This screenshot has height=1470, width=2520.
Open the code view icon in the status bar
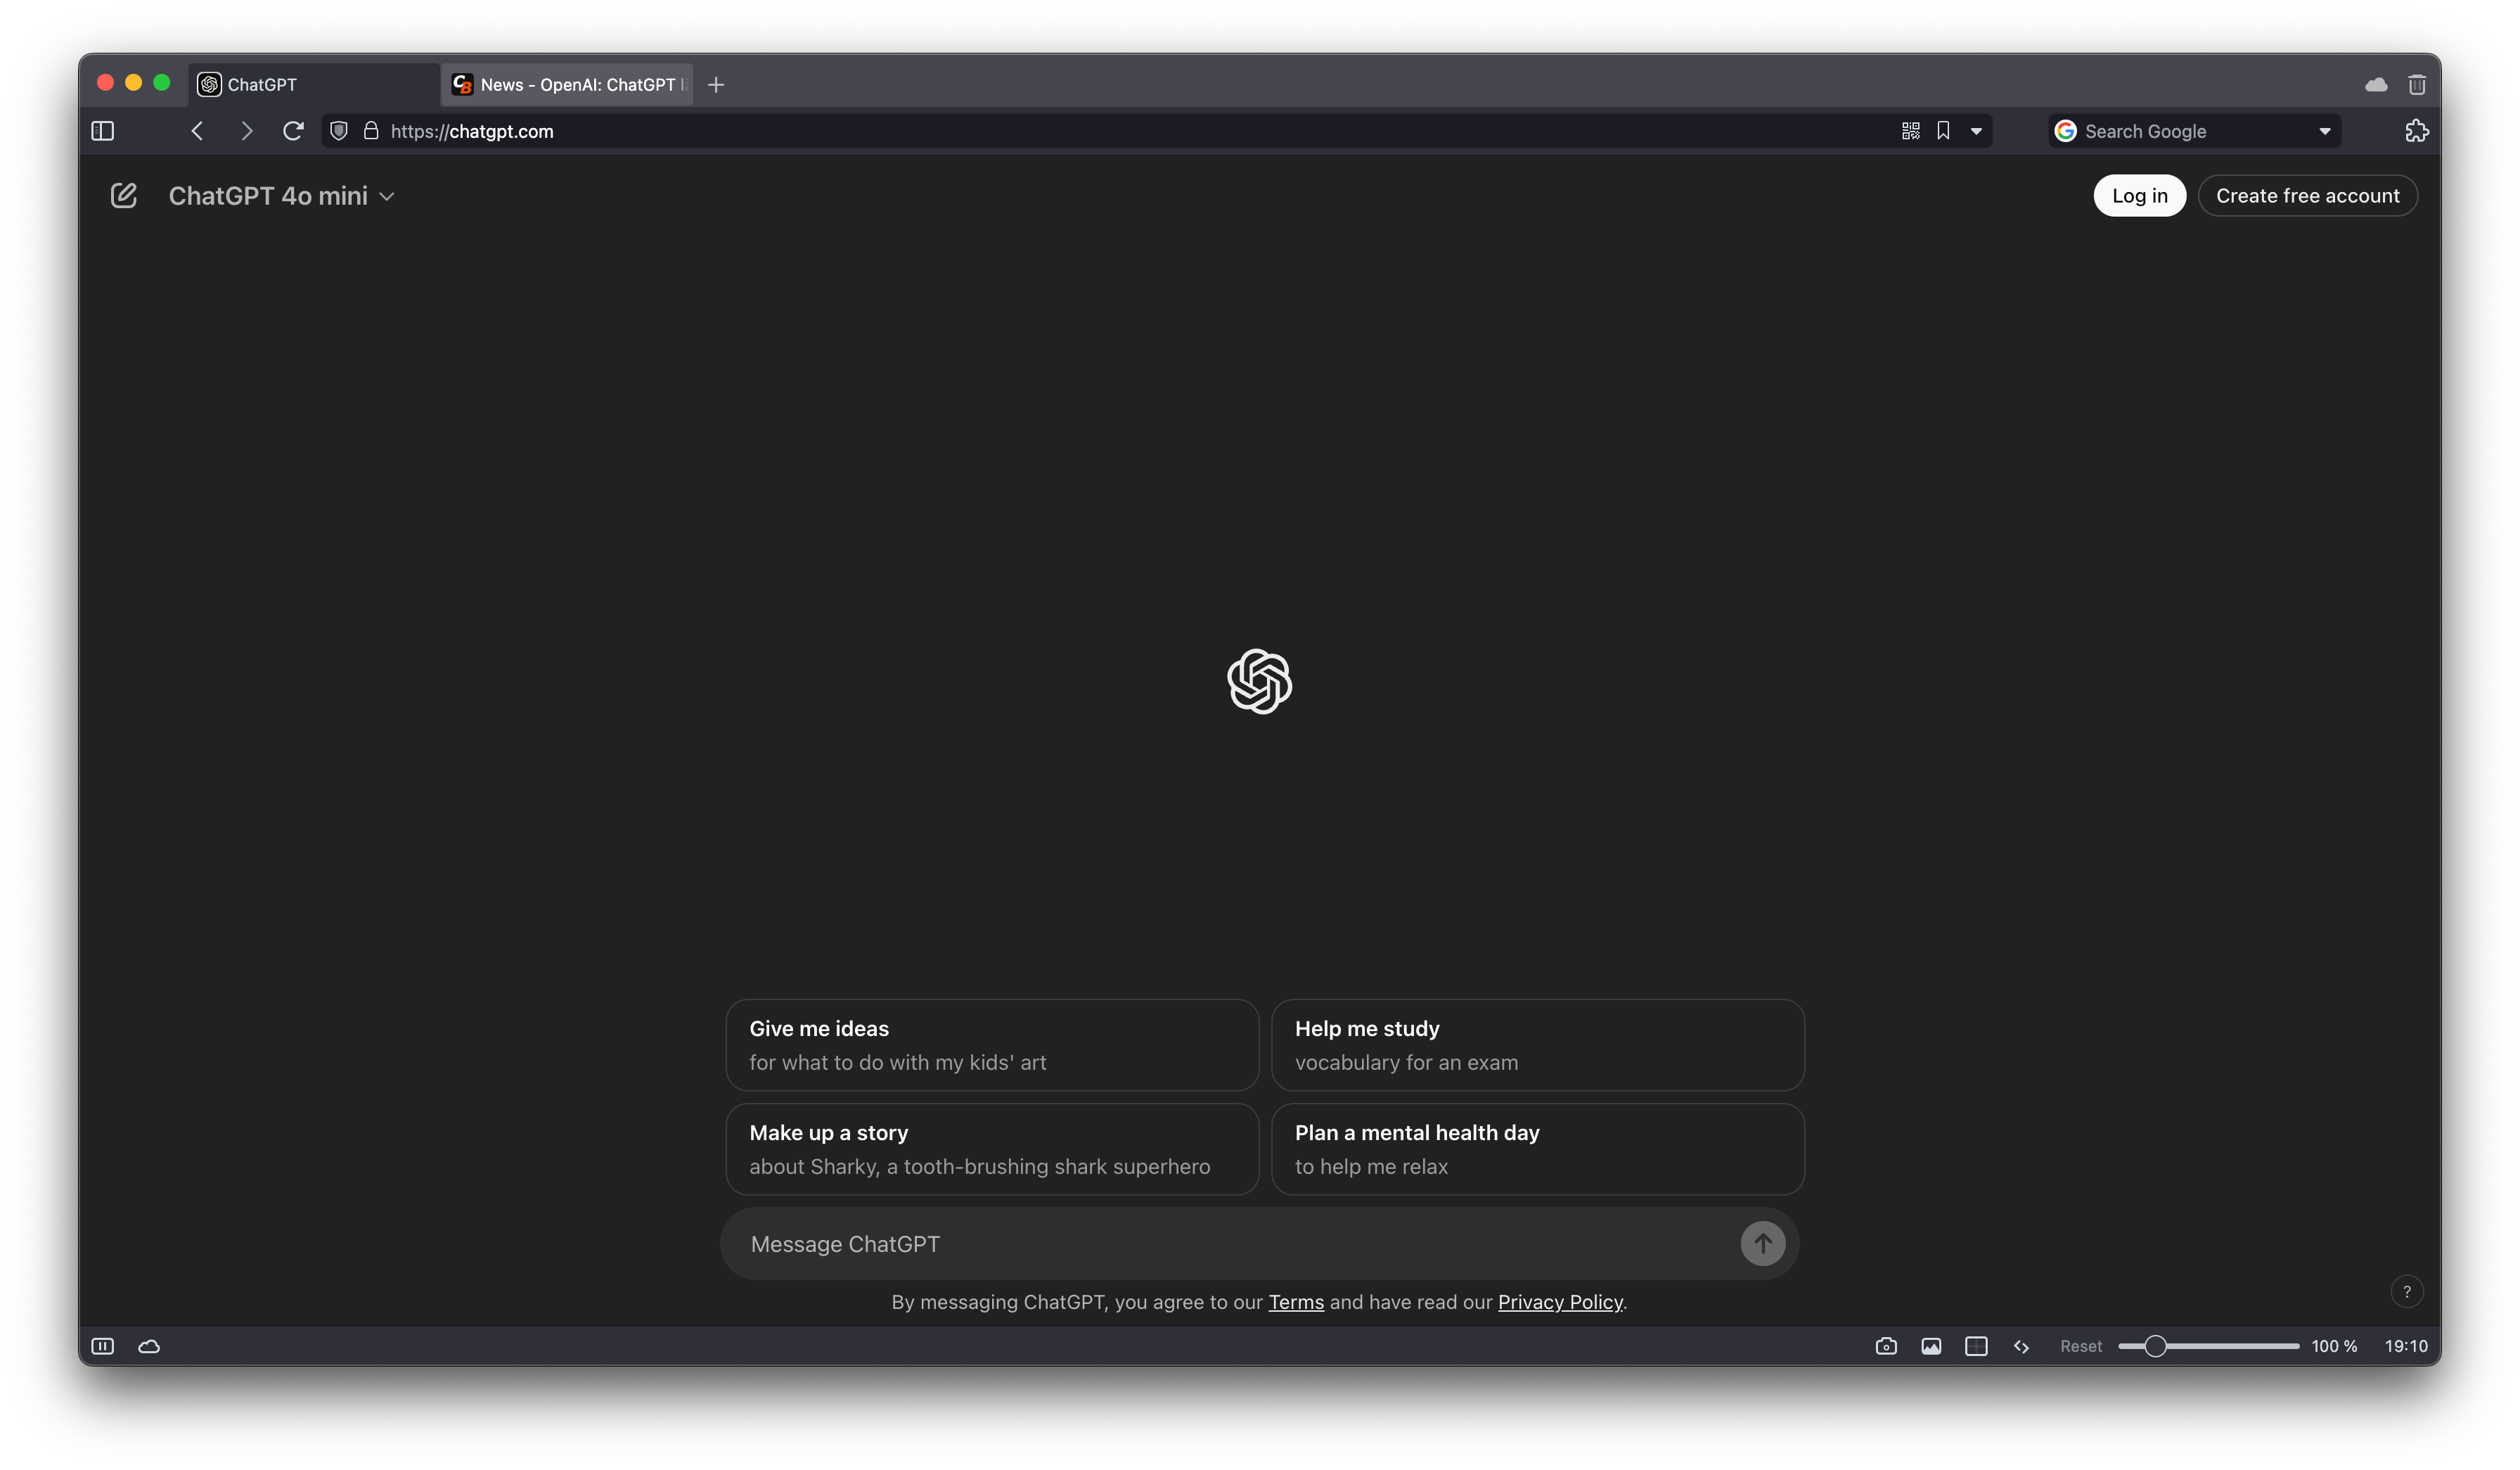coord(2021,1346)
